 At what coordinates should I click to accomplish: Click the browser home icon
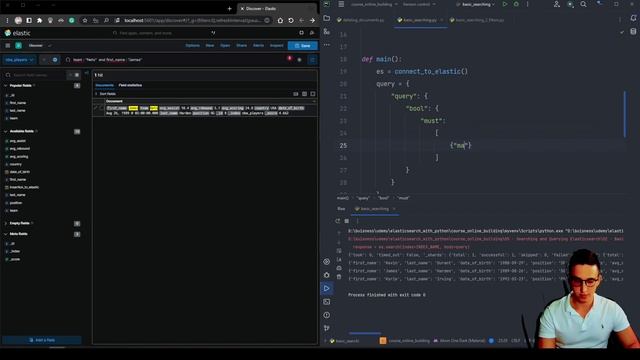tap(280, 20)
